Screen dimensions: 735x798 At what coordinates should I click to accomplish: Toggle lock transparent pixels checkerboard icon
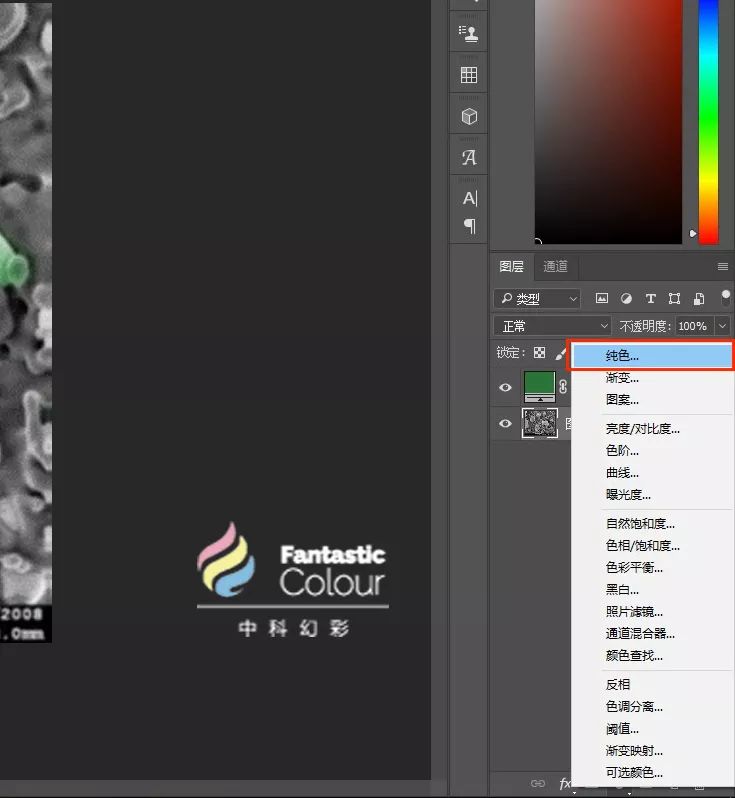click(539, 353)
